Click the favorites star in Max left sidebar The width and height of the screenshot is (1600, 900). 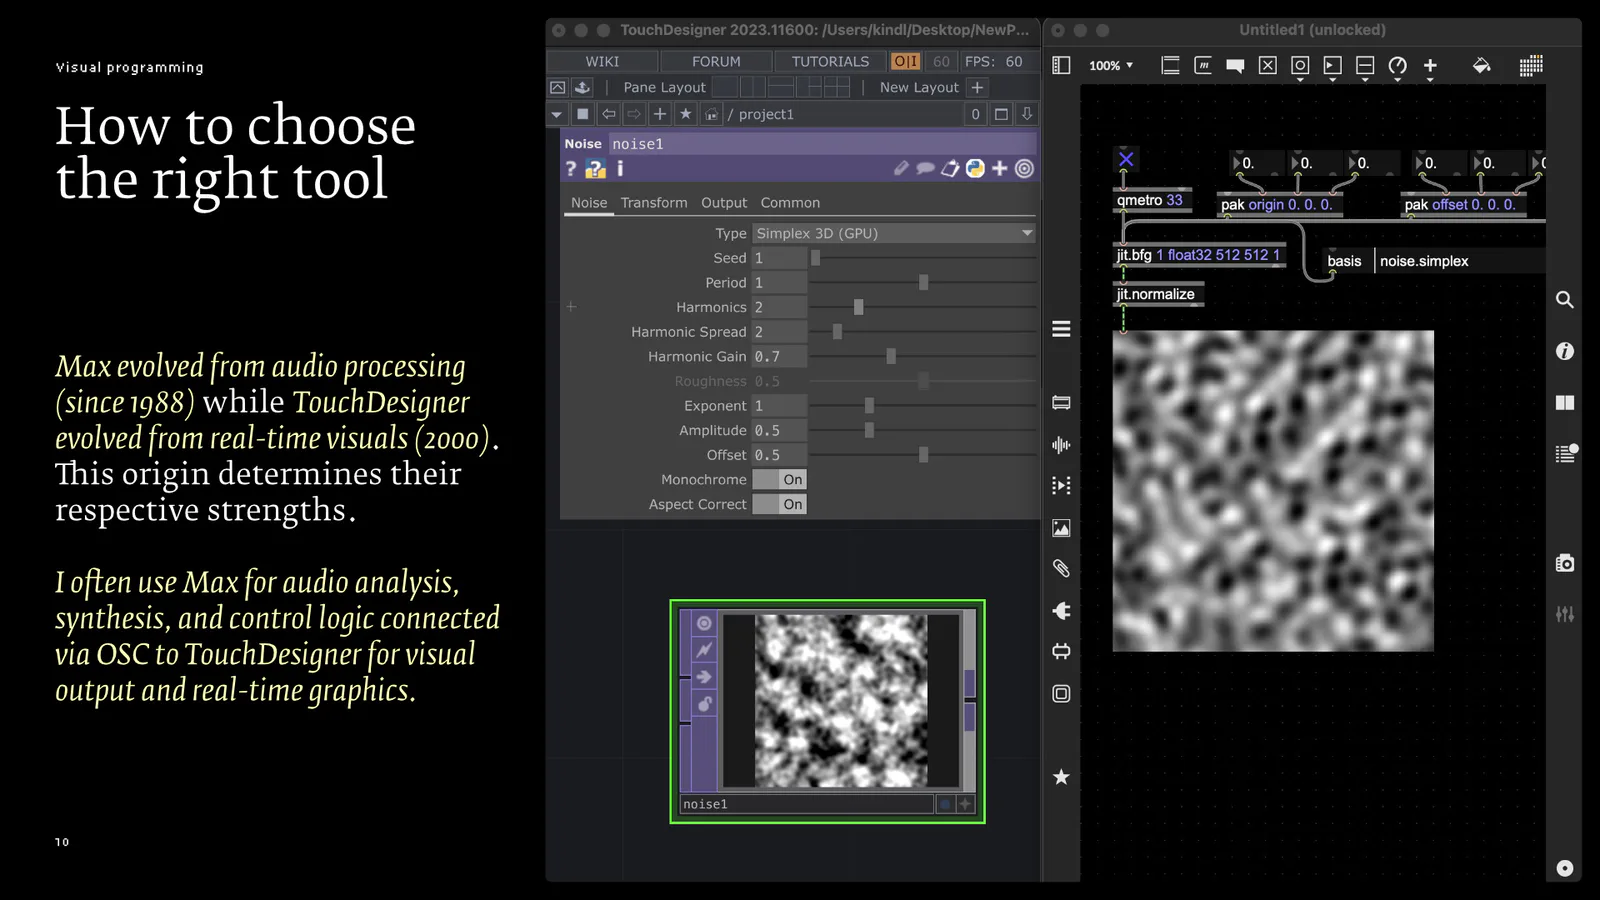(1061, 777)
